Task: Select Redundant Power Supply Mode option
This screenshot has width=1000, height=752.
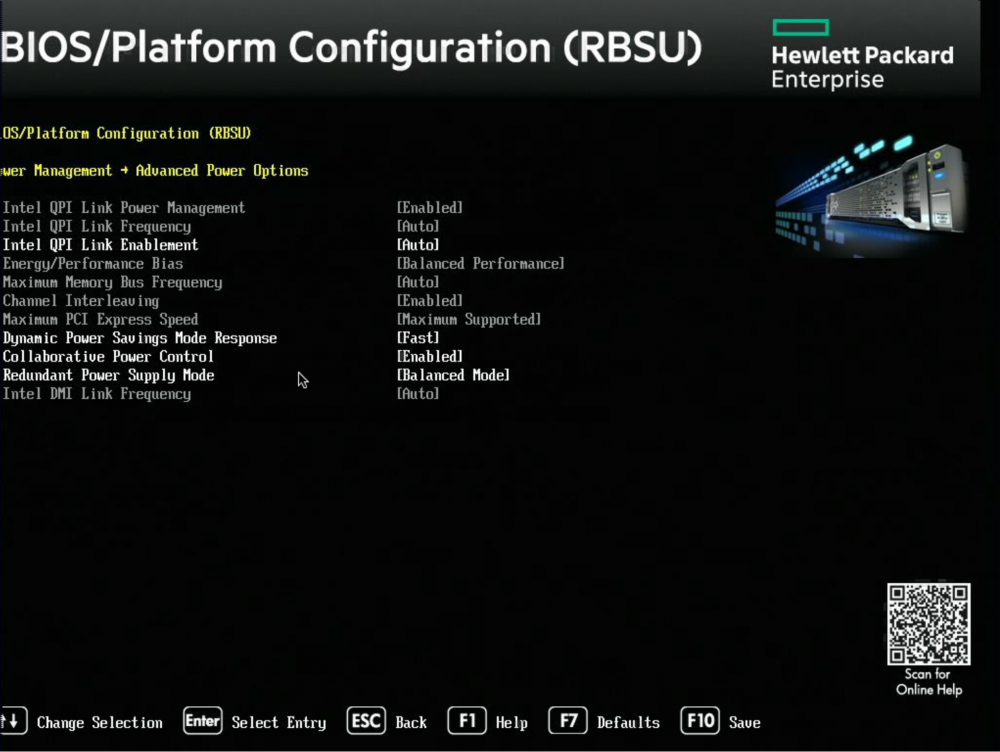Action: [108, 375]
